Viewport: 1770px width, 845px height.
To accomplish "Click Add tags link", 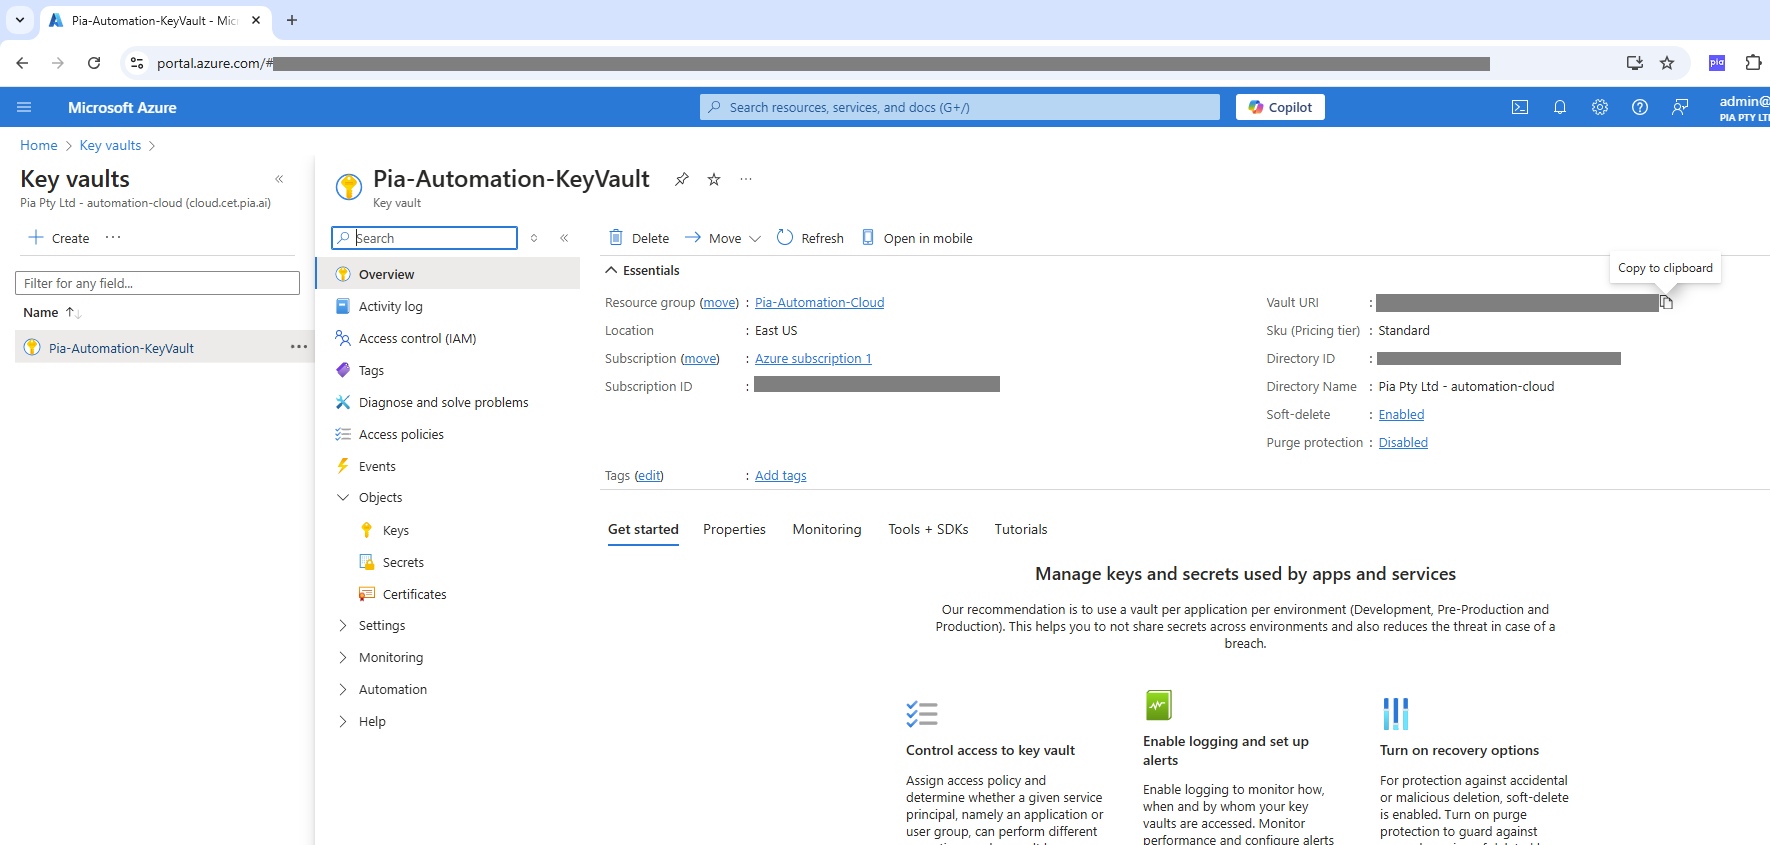I will [x=780, y=475].
